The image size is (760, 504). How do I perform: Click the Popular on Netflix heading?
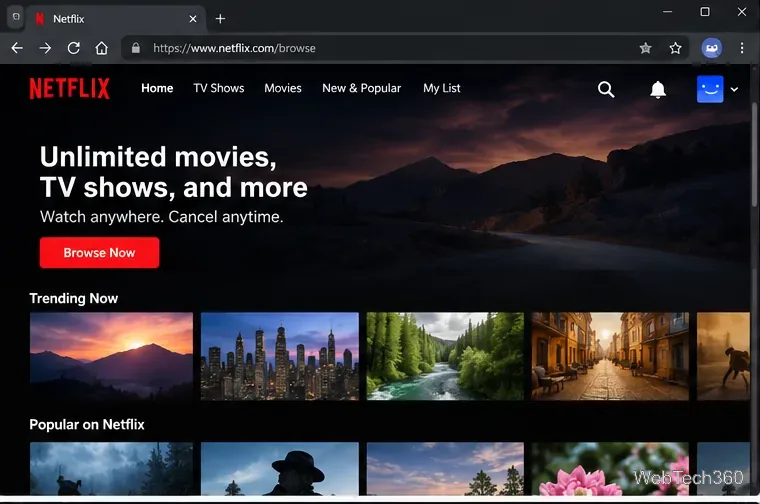(87, 425)
